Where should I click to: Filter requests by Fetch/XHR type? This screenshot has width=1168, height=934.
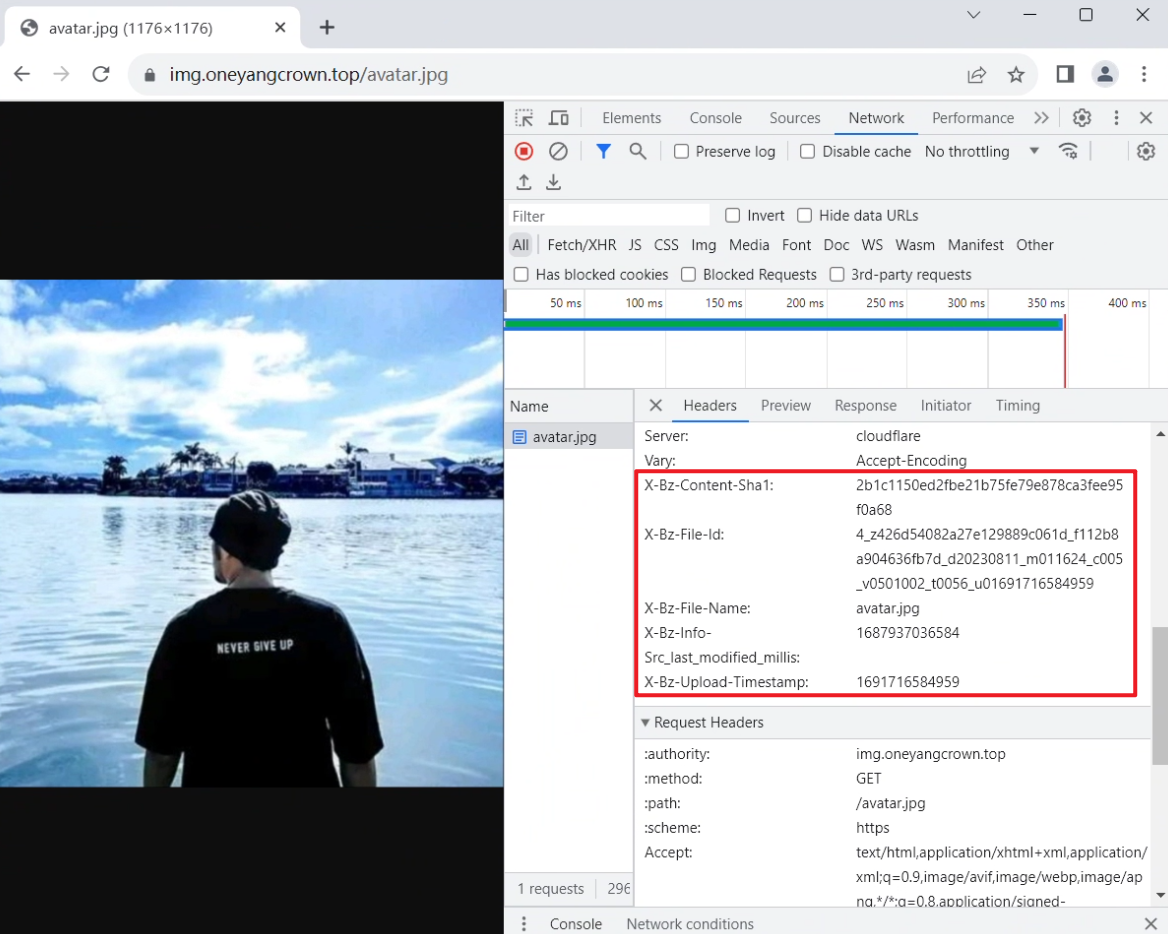pos(581,245)
